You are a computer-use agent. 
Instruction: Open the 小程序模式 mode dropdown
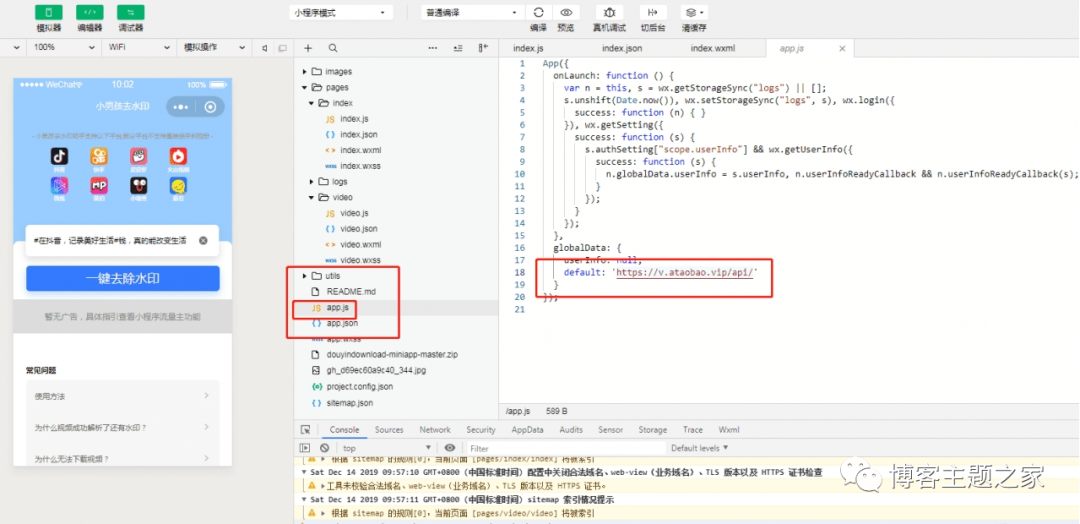340,12
